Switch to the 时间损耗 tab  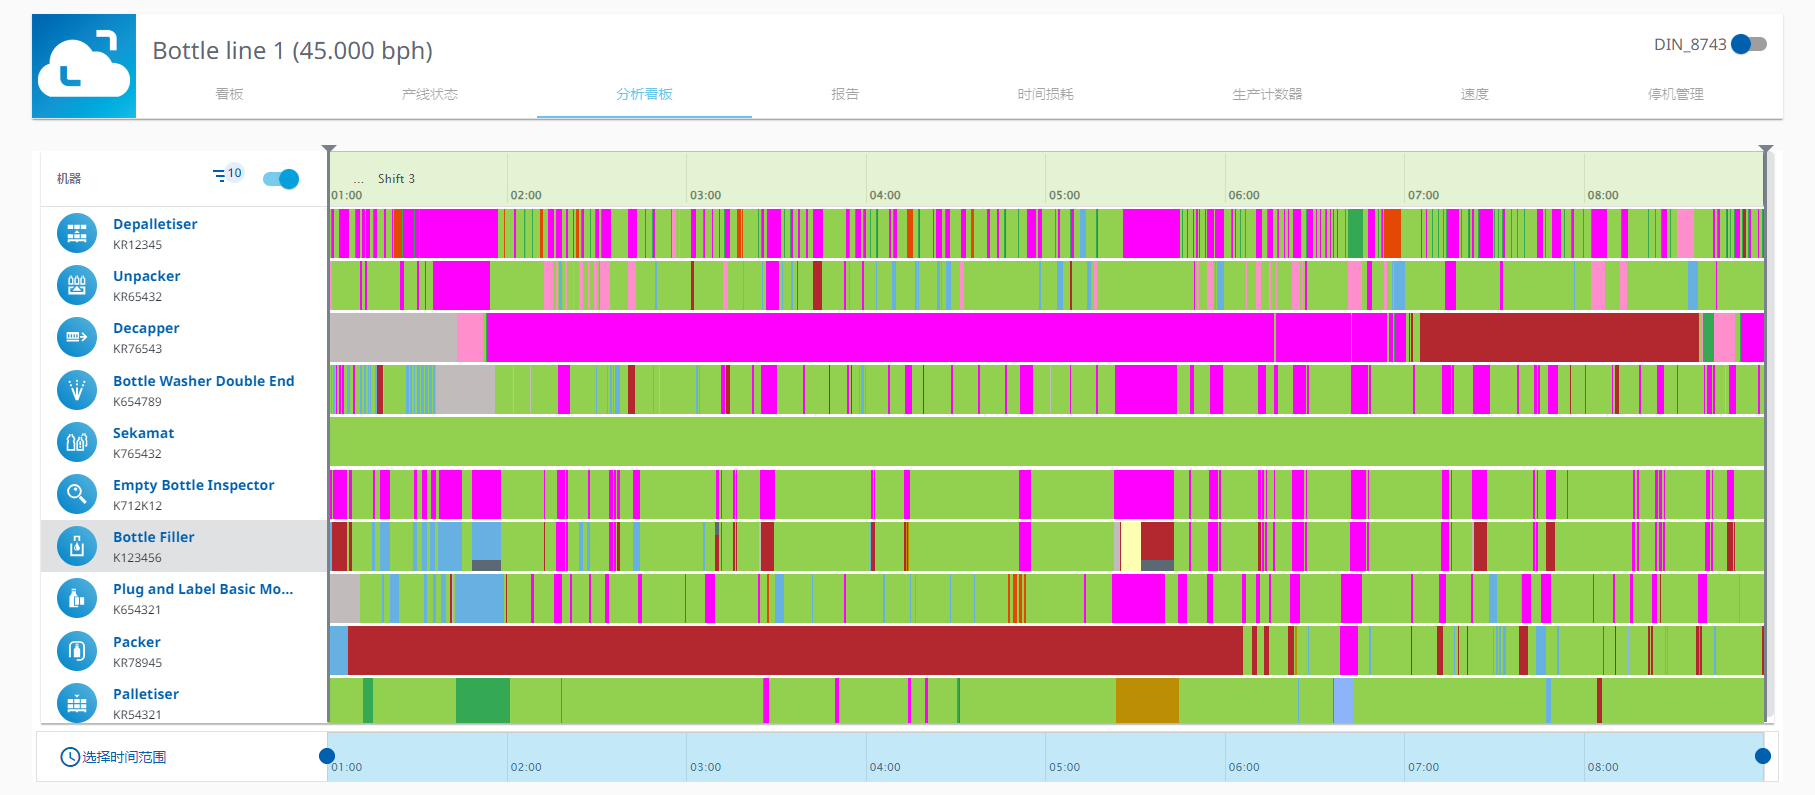tap(1045, 94)
